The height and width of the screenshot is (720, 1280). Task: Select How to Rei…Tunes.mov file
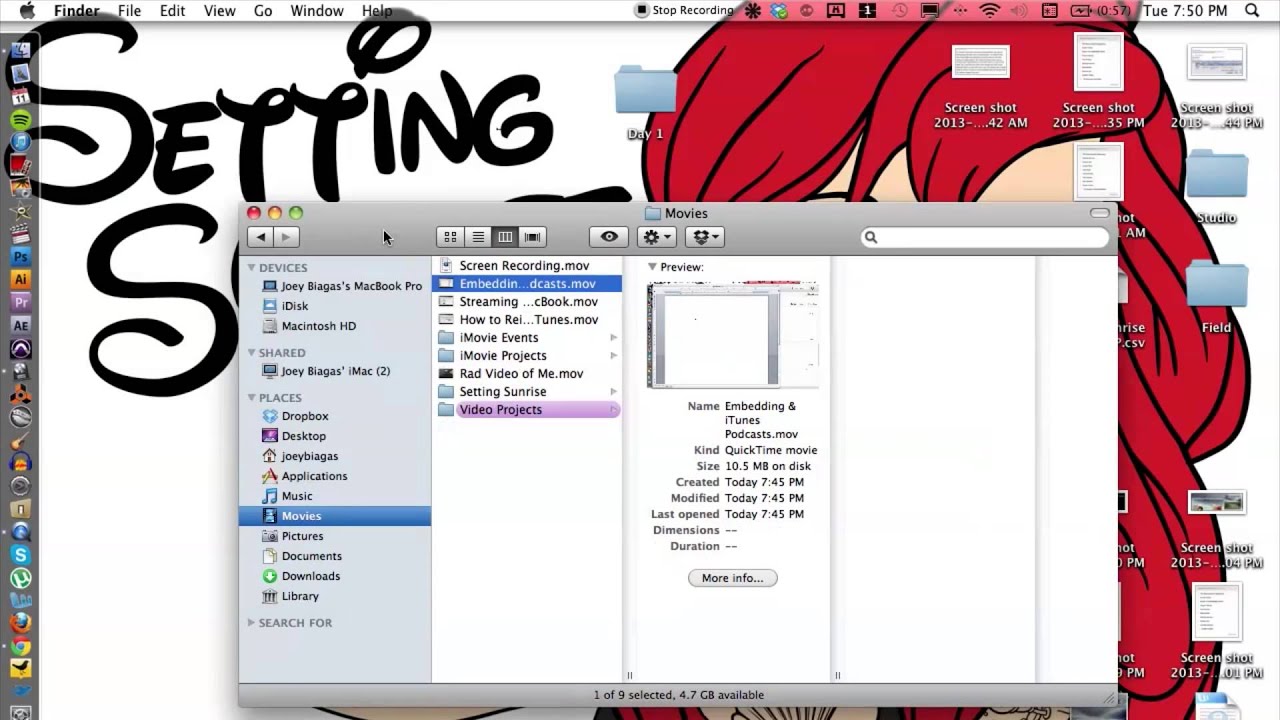[x=527, y=320]
